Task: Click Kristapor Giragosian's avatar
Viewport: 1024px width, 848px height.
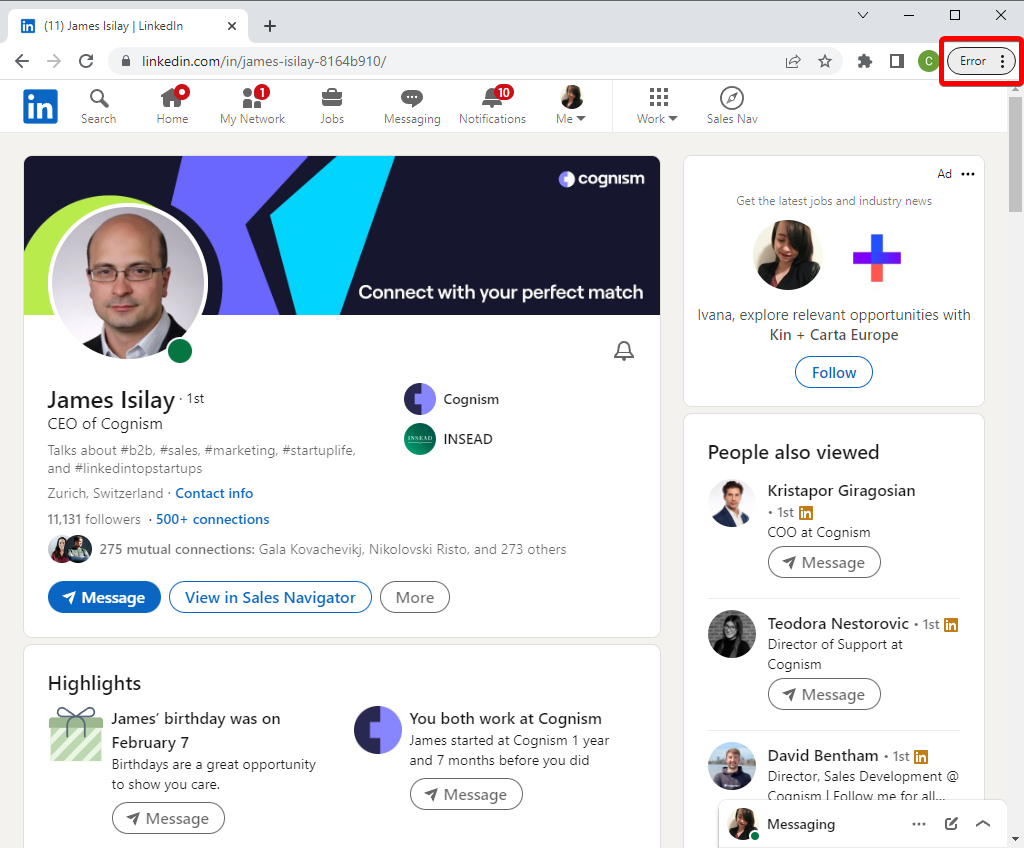Action: click(x=732, y=504)
